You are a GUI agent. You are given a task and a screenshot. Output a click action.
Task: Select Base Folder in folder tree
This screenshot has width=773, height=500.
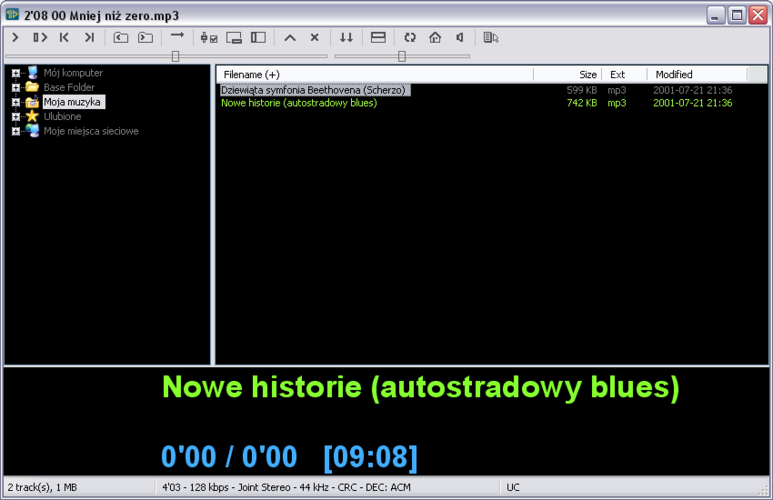tap(69, 87)
